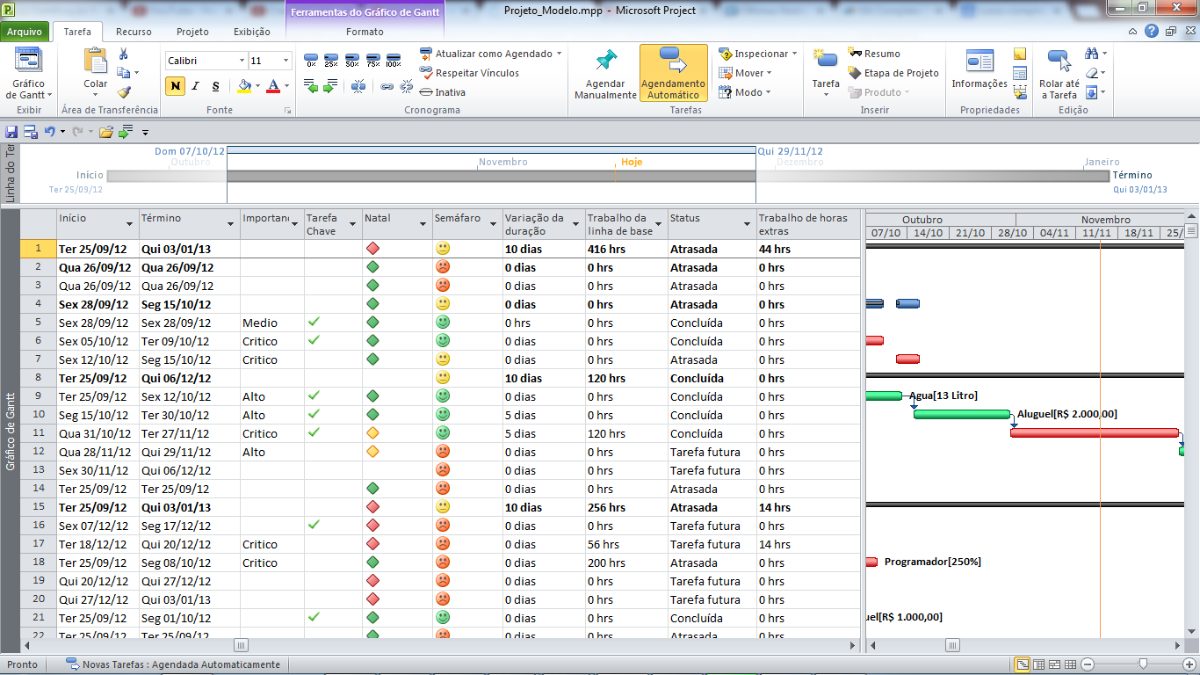Save project from quick access toolbar
Viewport: 1200px width, 675px height.
click(x=12, y=131)
